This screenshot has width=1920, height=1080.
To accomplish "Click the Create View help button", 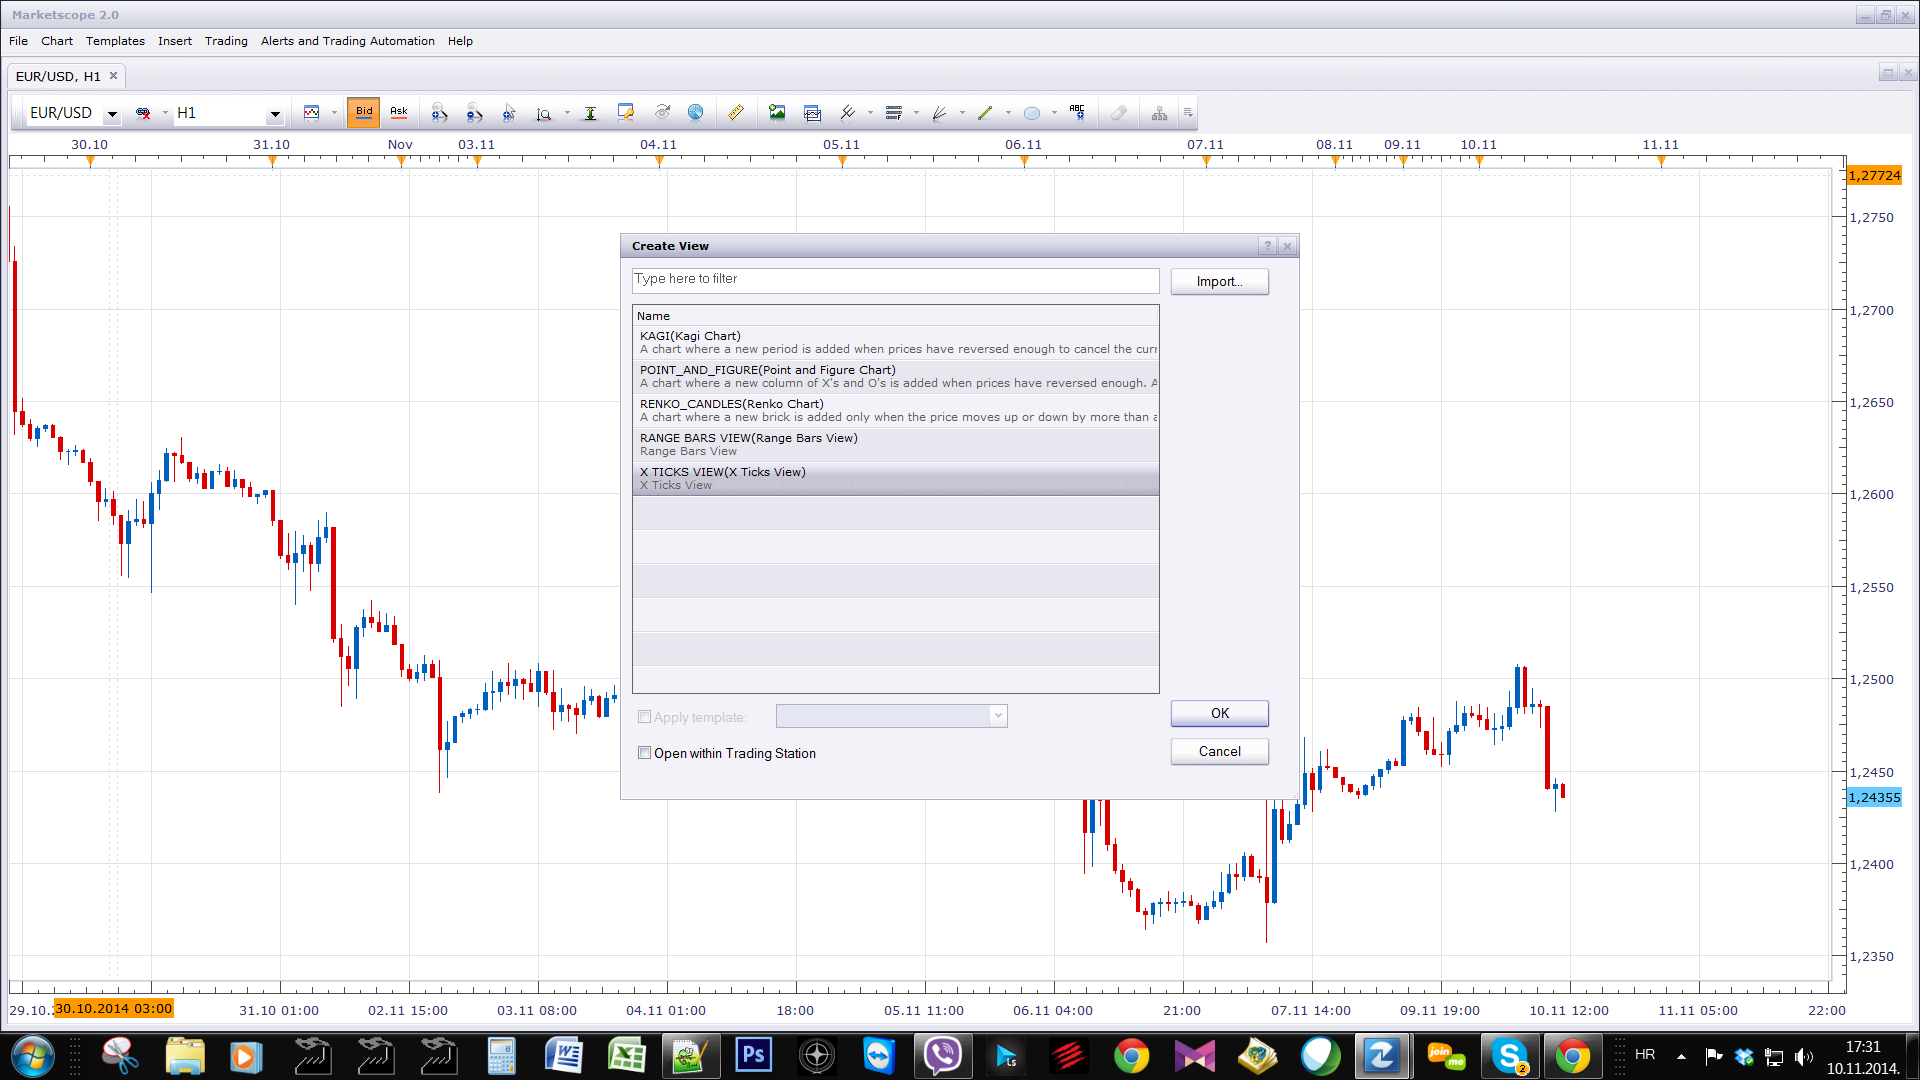I will tap(1267, 246).
